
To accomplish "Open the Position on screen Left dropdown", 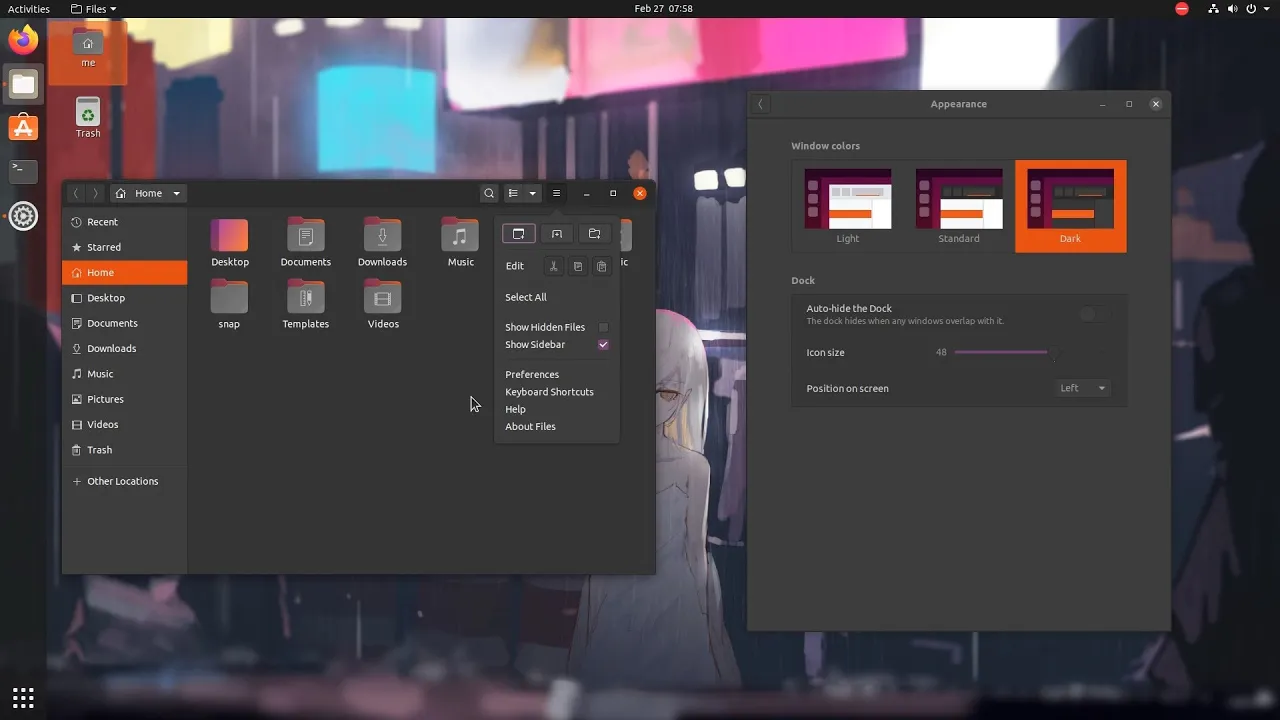I will (x=1083, y=388).
